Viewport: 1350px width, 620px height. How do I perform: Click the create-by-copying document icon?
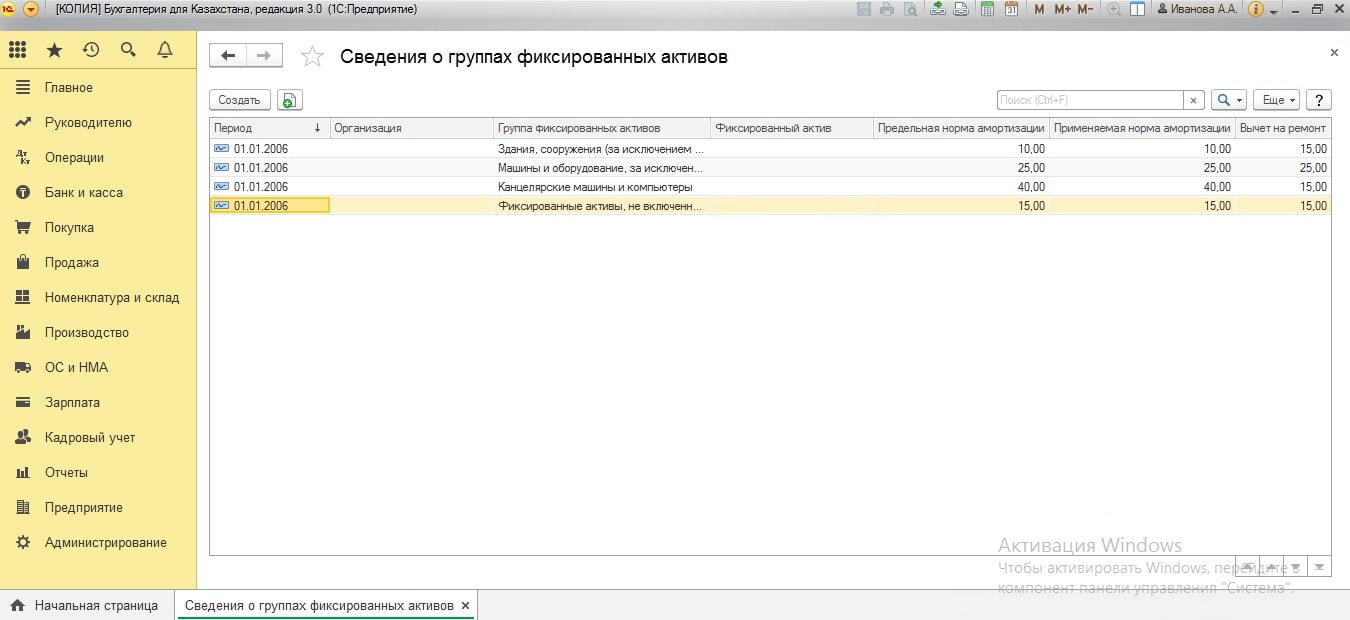click(x=289, y=100)
